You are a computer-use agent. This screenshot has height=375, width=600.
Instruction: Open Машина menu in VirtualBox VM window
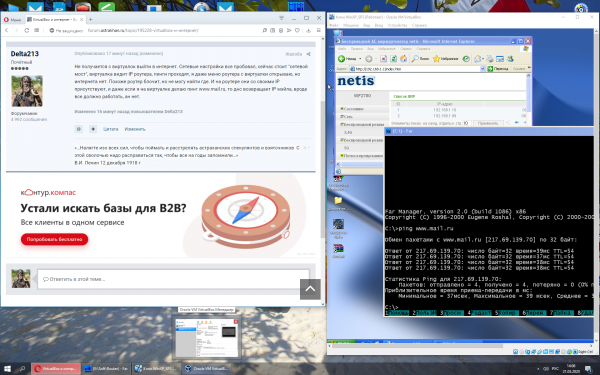351,25
